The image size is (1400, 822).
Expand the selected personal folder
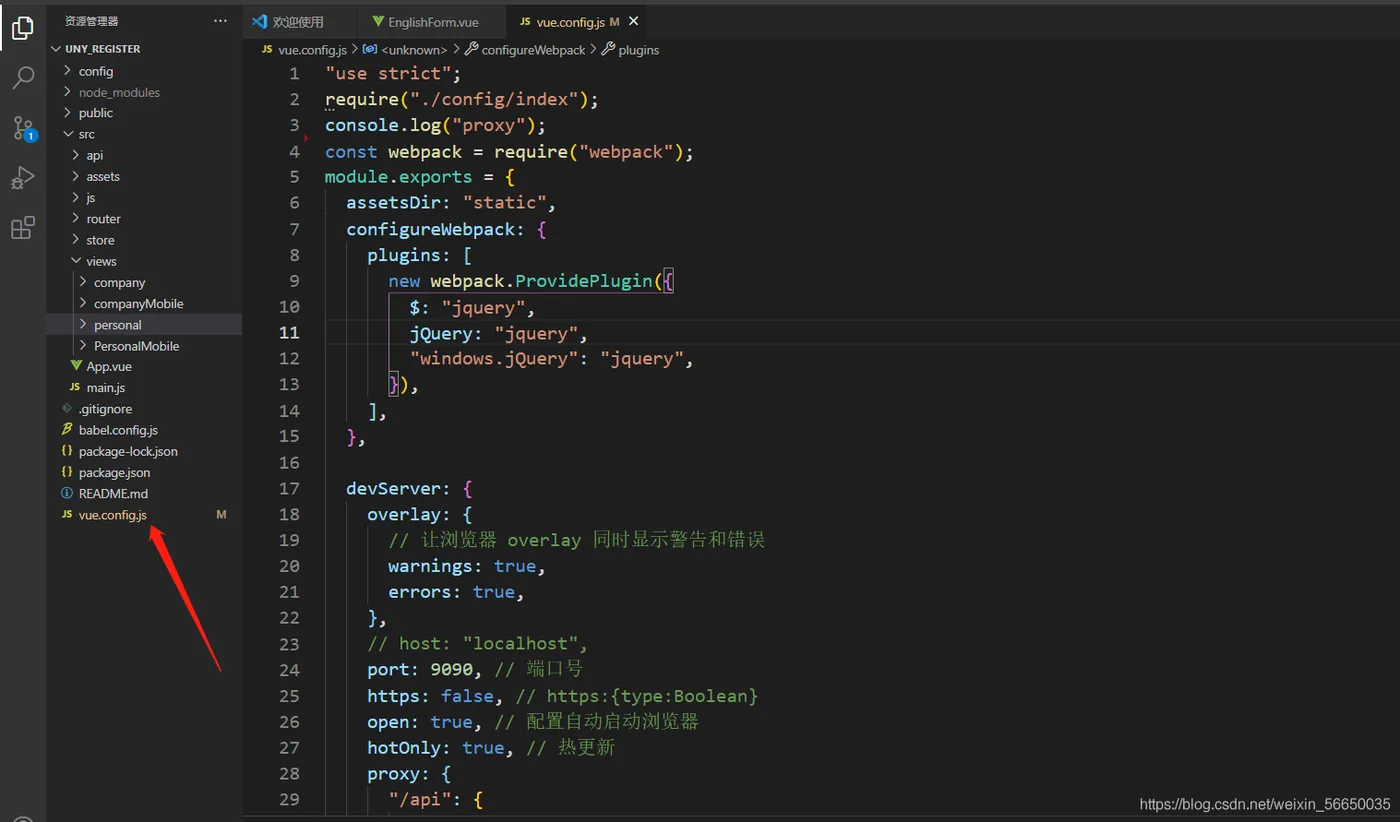click(84, 325)
